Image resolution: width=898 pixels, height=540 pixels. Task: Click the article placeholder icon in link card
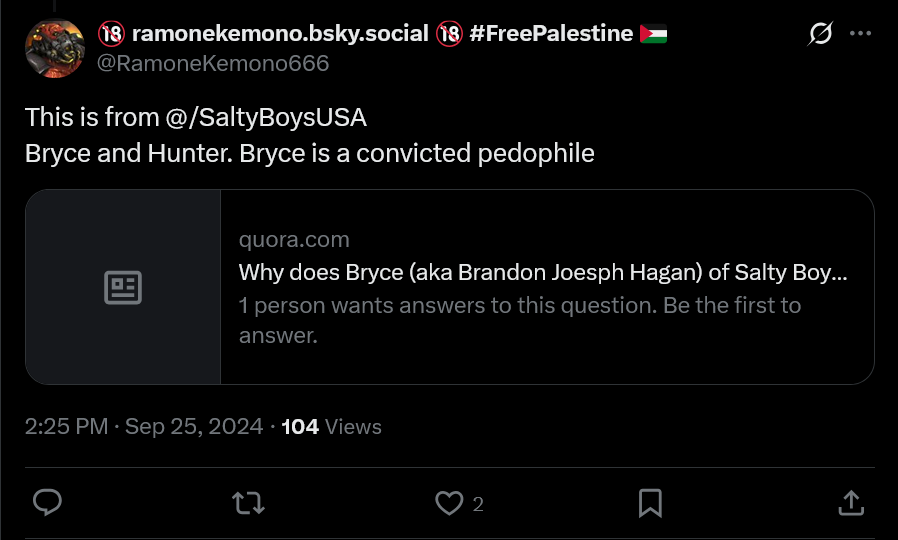123,287
